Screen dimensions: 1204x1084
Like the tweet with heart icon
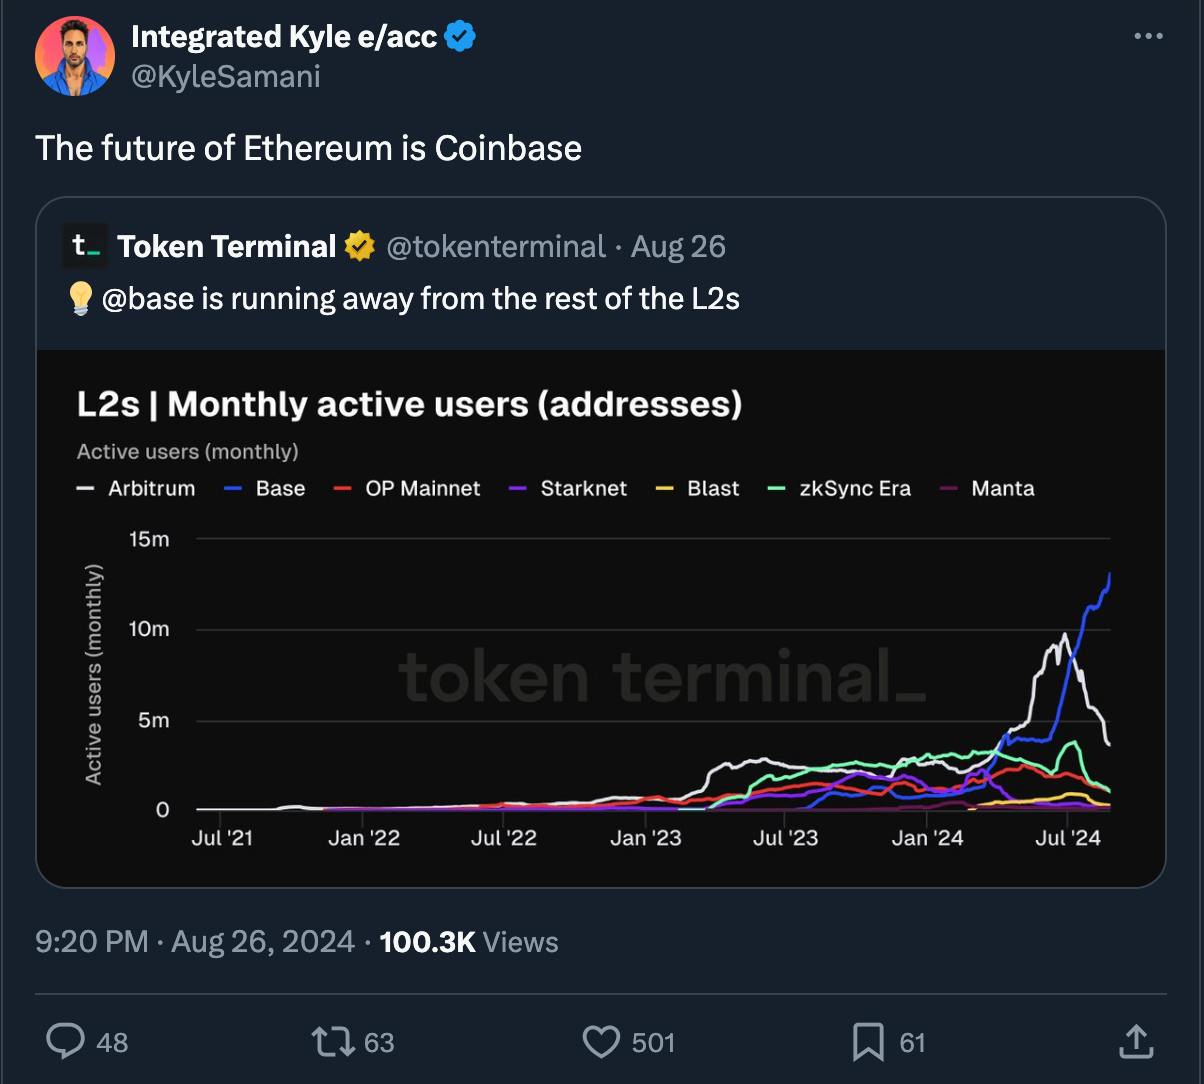601,1042
